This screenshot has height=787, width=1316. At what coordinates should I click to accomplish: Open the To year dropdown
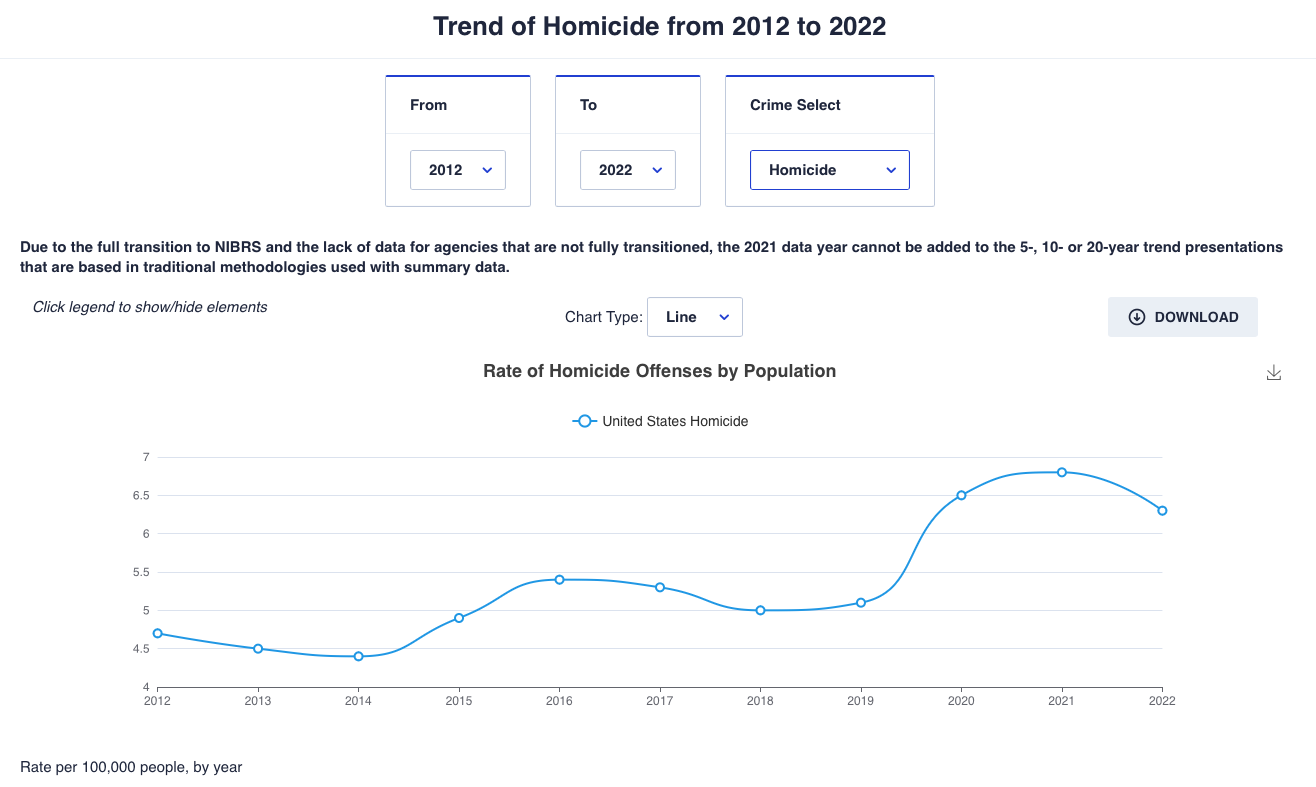coord(628,170)
